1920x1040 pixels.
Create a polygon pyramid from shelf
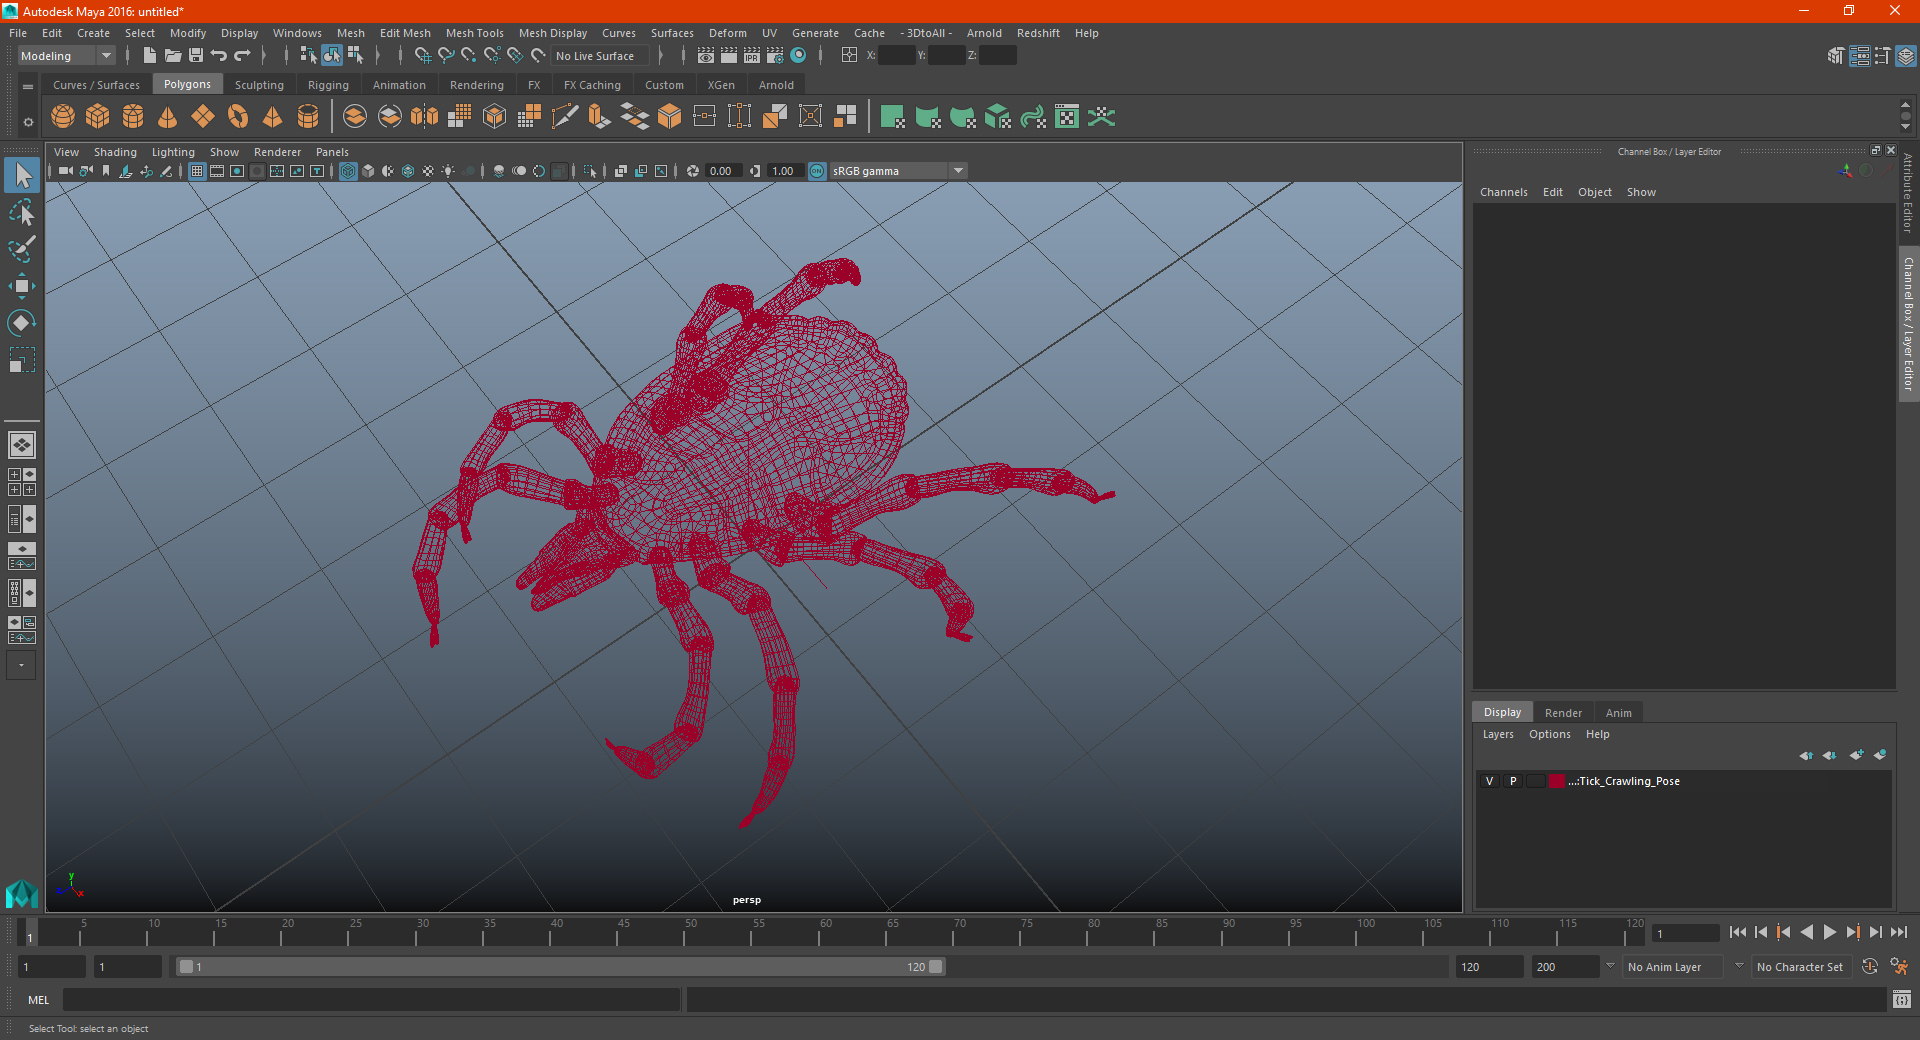[x=273, y=117]
